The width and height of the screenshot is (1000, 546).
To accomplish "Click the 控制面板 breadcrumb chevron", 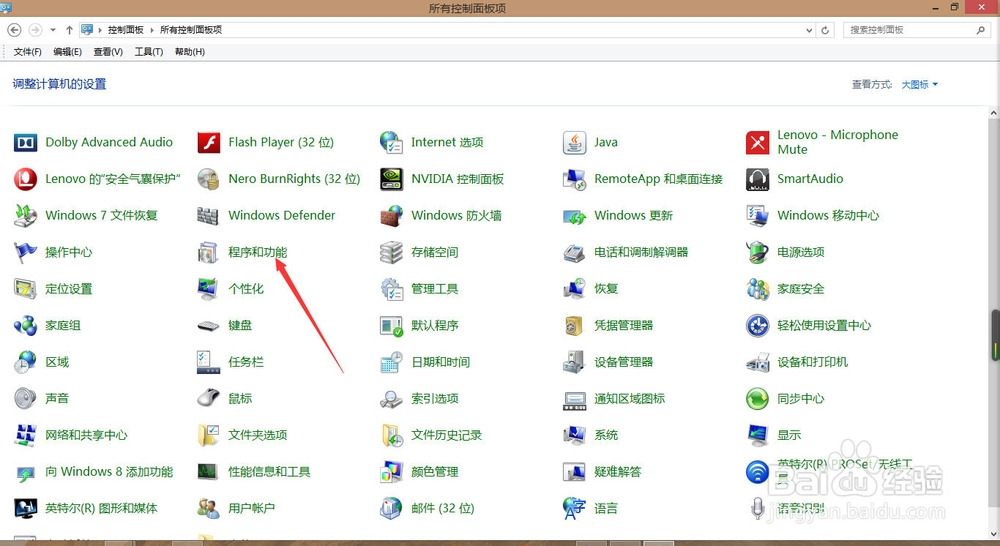I will pyautogui.click(x=152, y=30).
